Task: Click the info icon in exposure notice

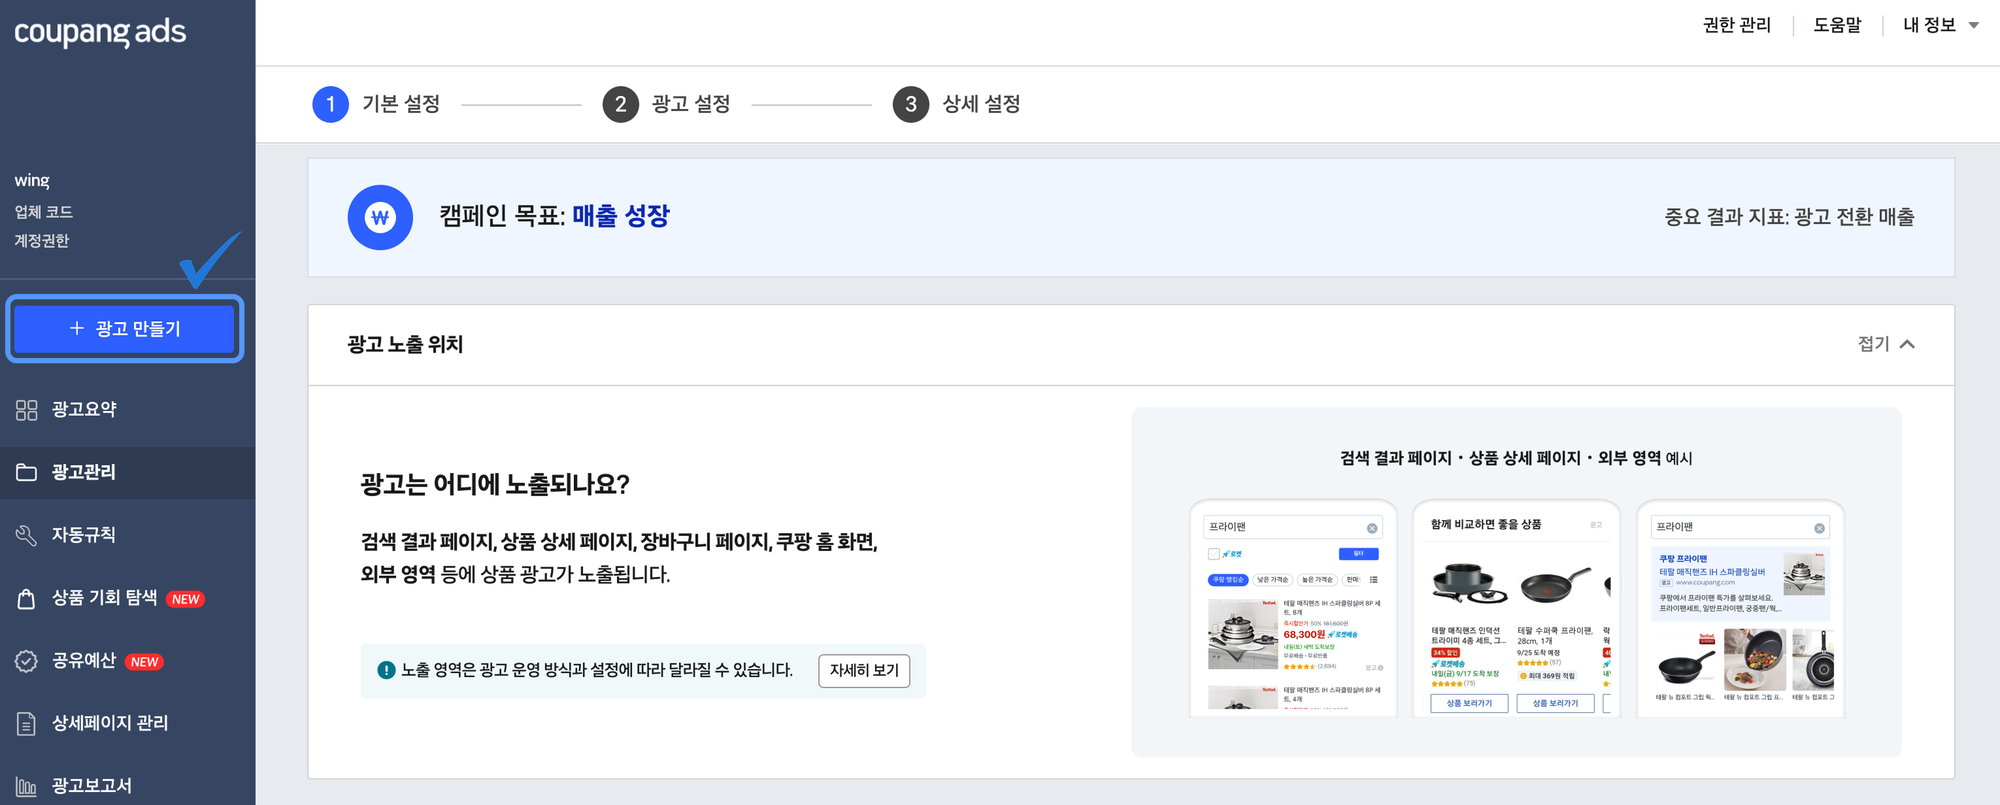Action: 386,670
